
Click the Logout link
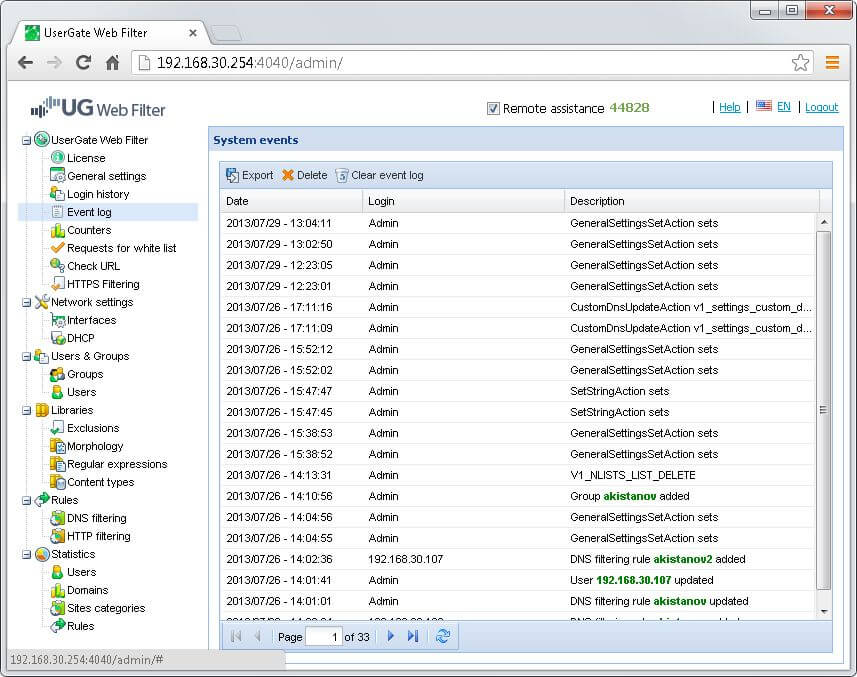(821, 107)
